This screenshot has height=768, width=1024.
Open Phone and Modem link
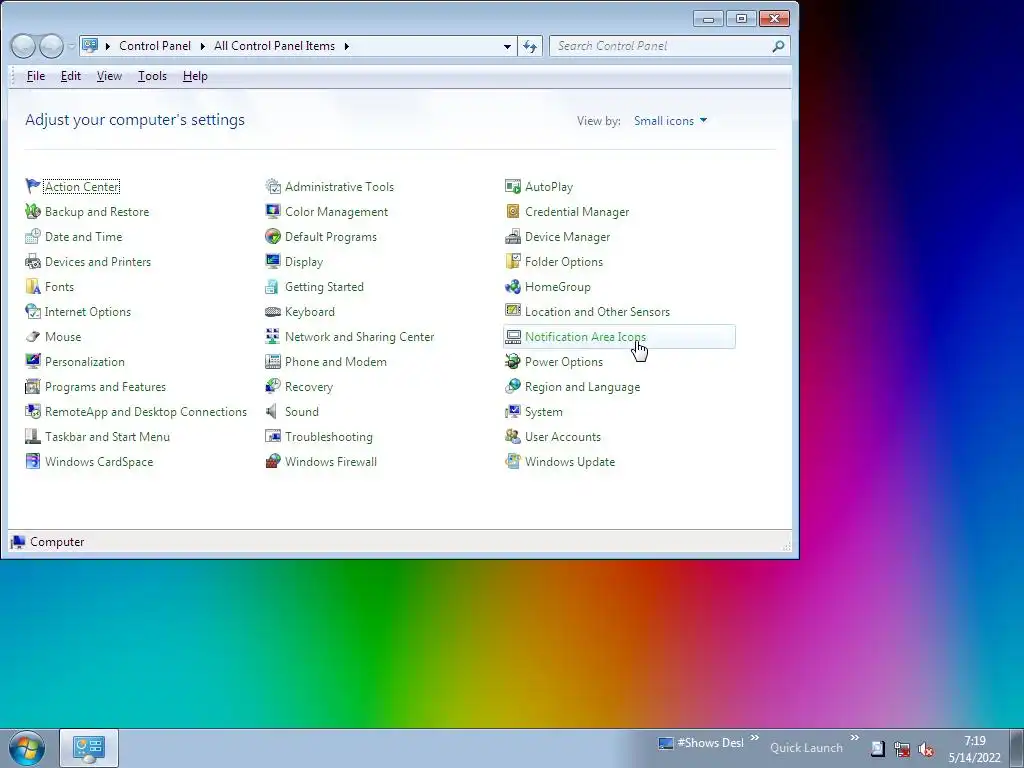point(336,362)
